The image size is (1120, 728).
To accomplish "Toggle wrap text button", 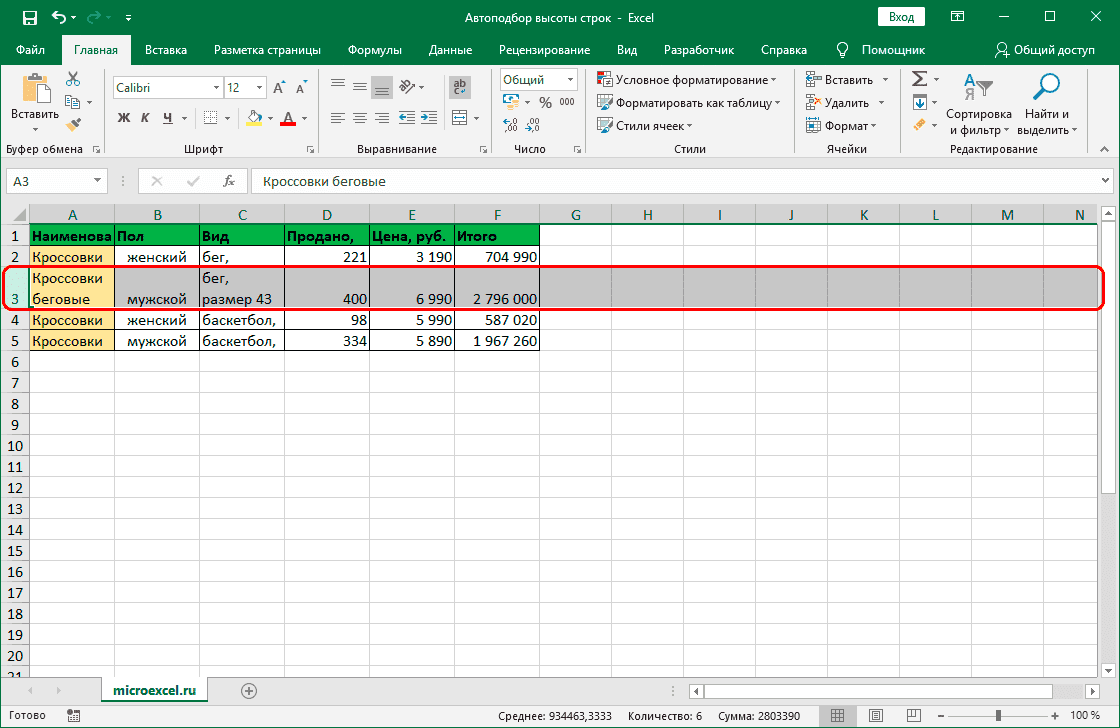I will coord(460,88).
